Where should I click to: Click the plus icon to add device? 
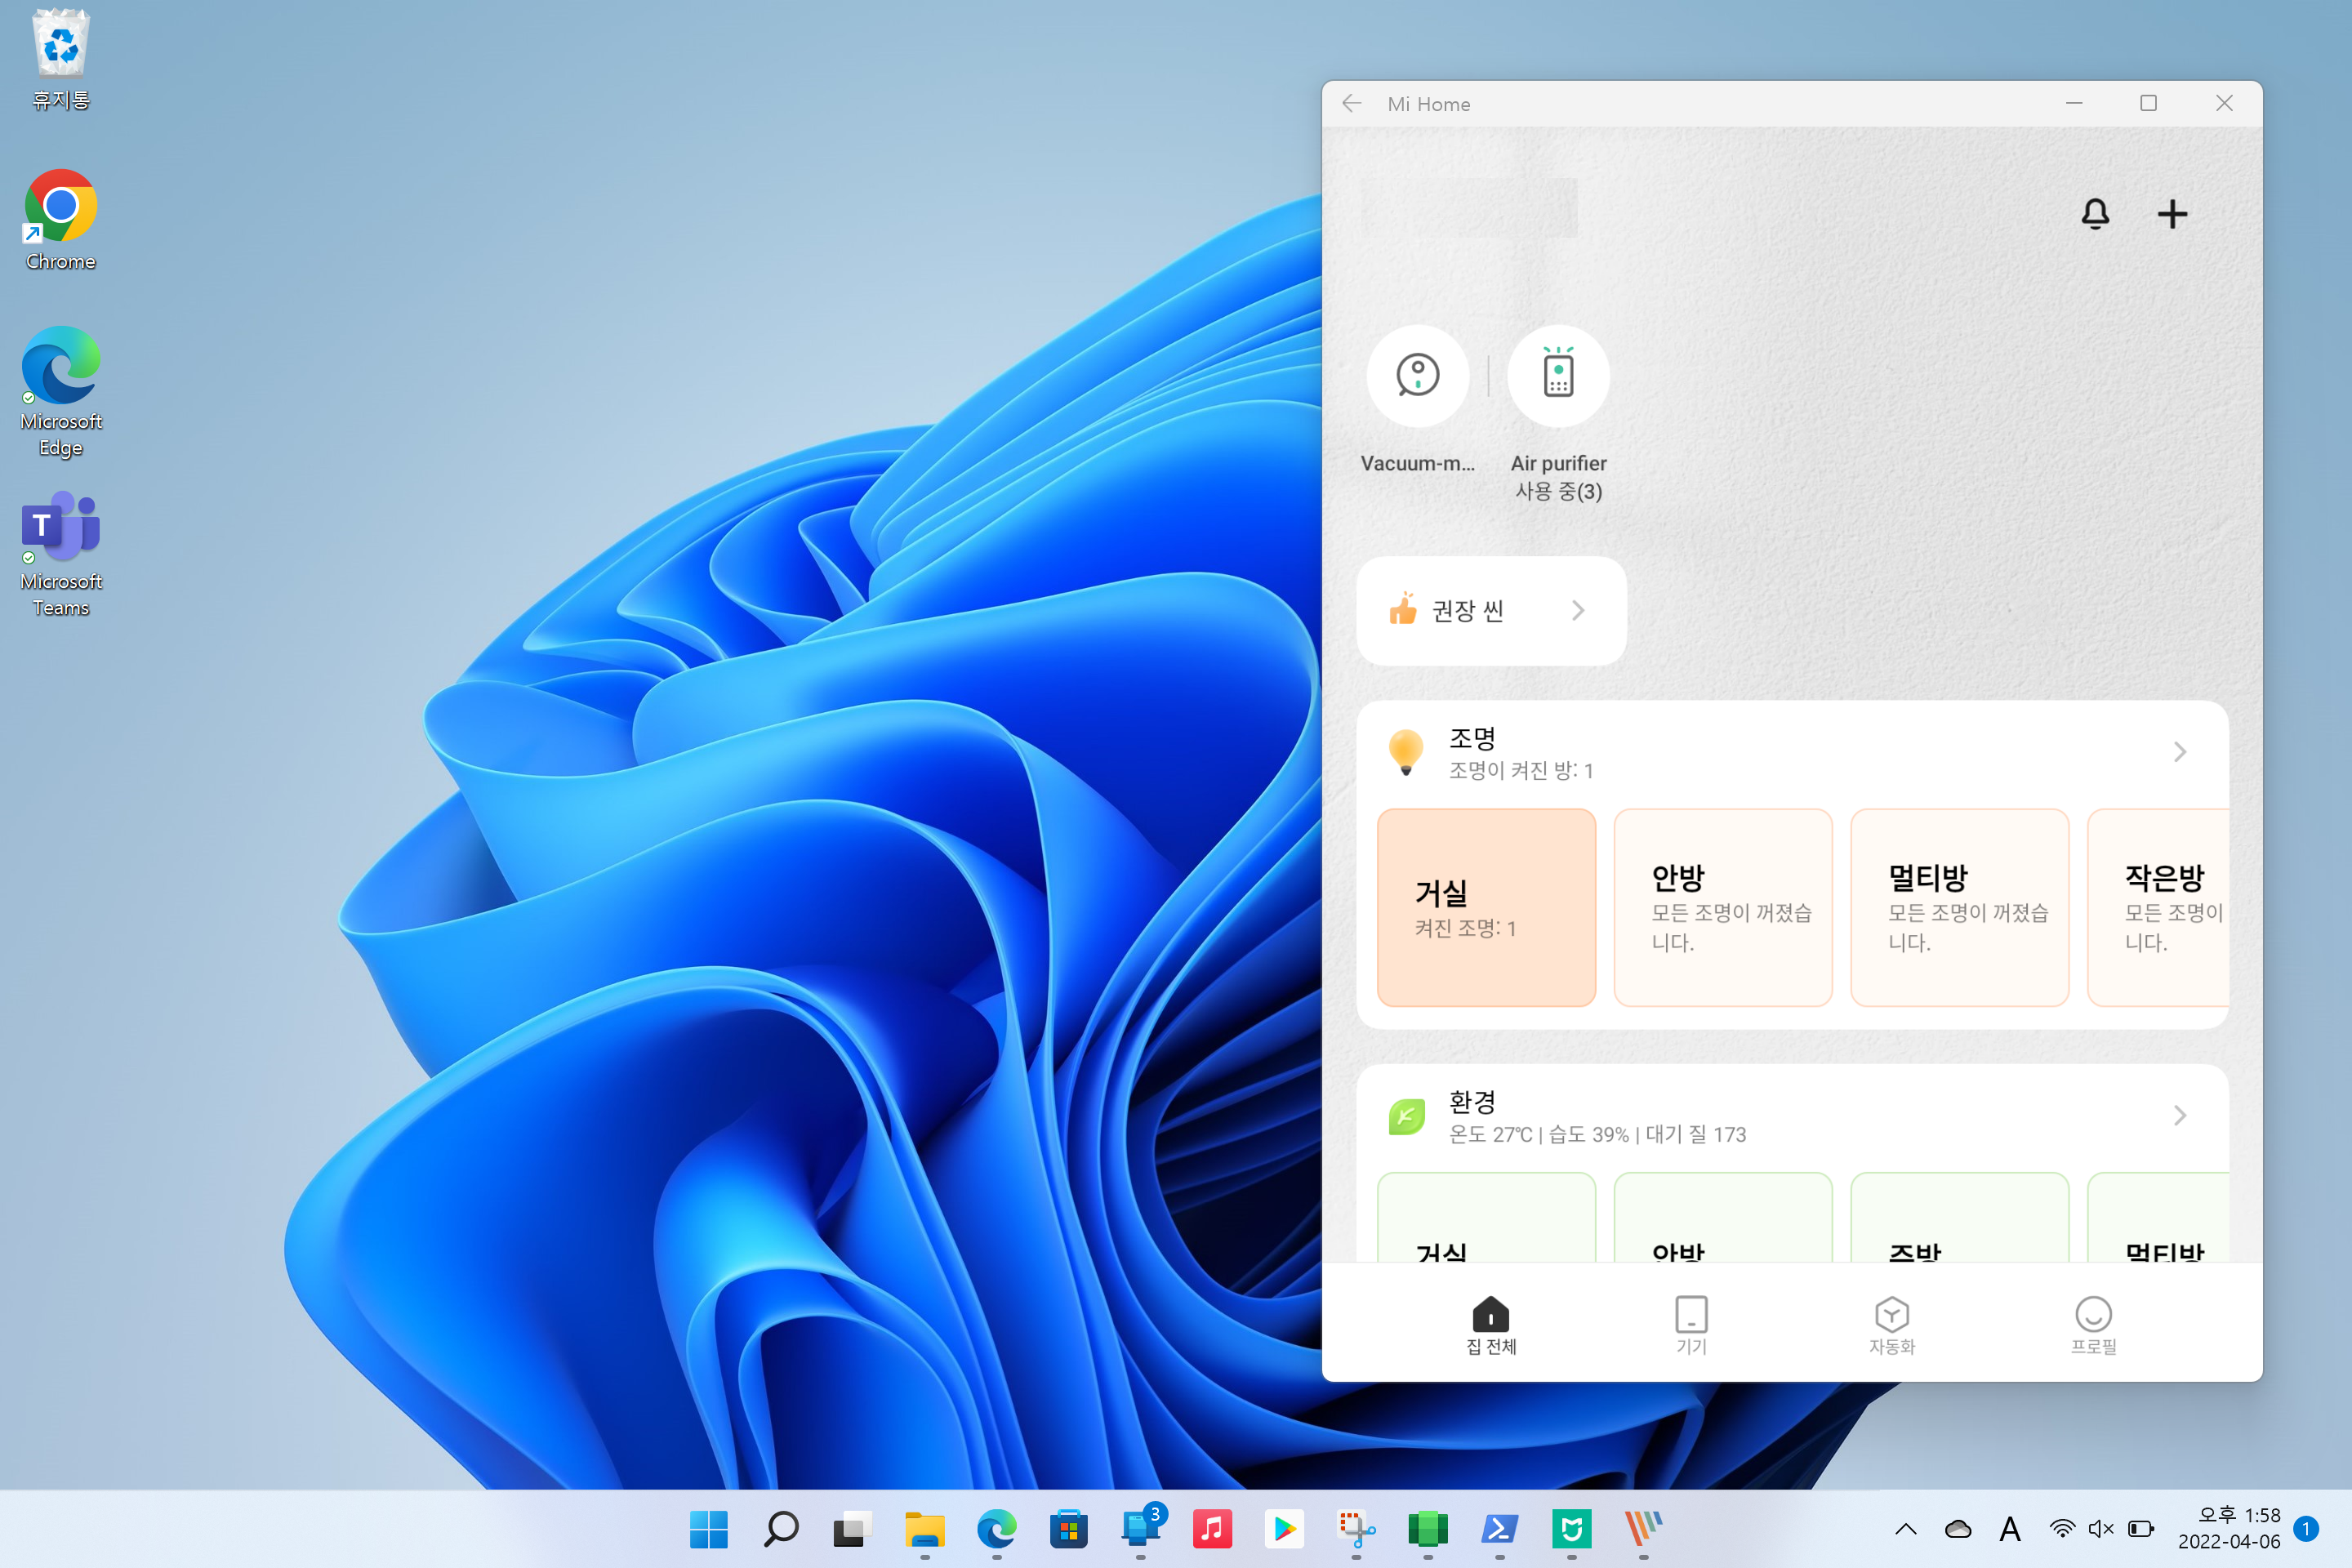pos(2171,213)
